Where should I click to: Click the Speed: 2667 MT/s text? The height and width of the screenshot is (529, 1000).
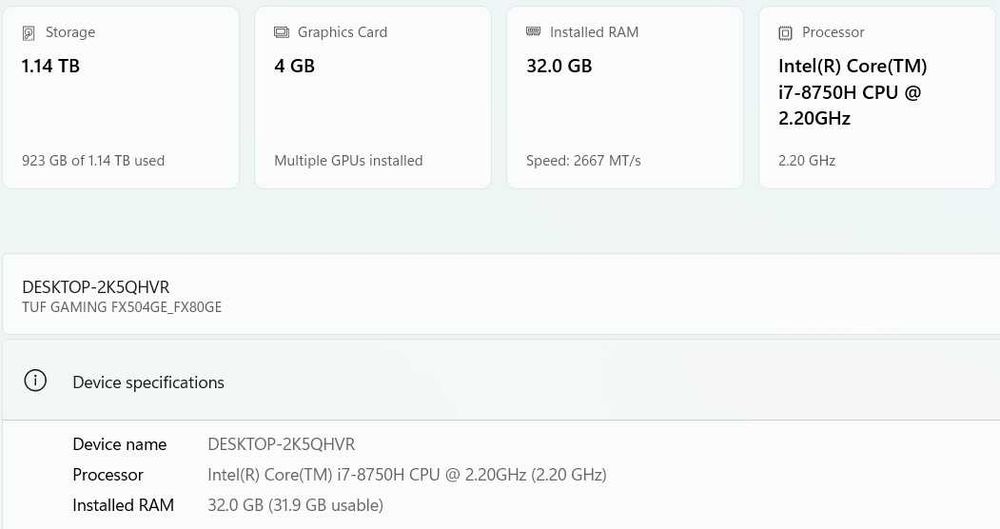583,160
